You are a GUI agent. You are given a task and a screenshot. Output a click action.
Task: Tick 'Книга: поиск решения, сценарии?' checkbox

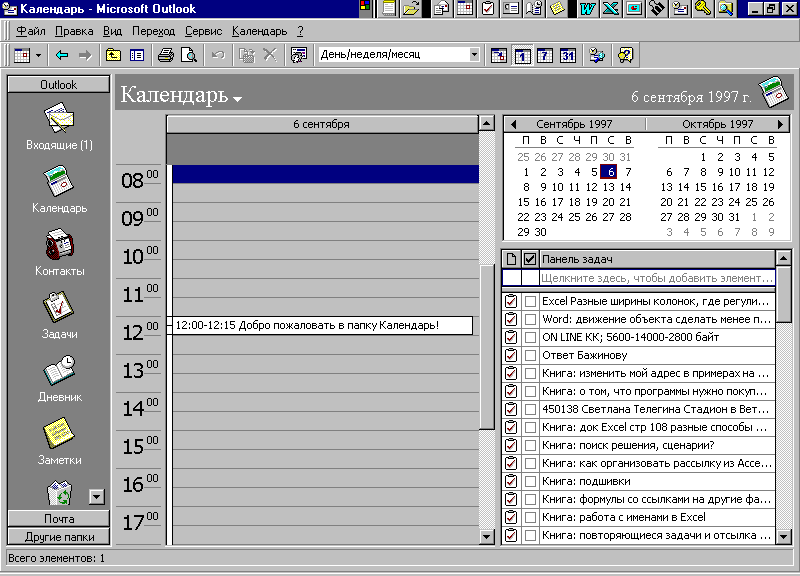click(530, 445)
